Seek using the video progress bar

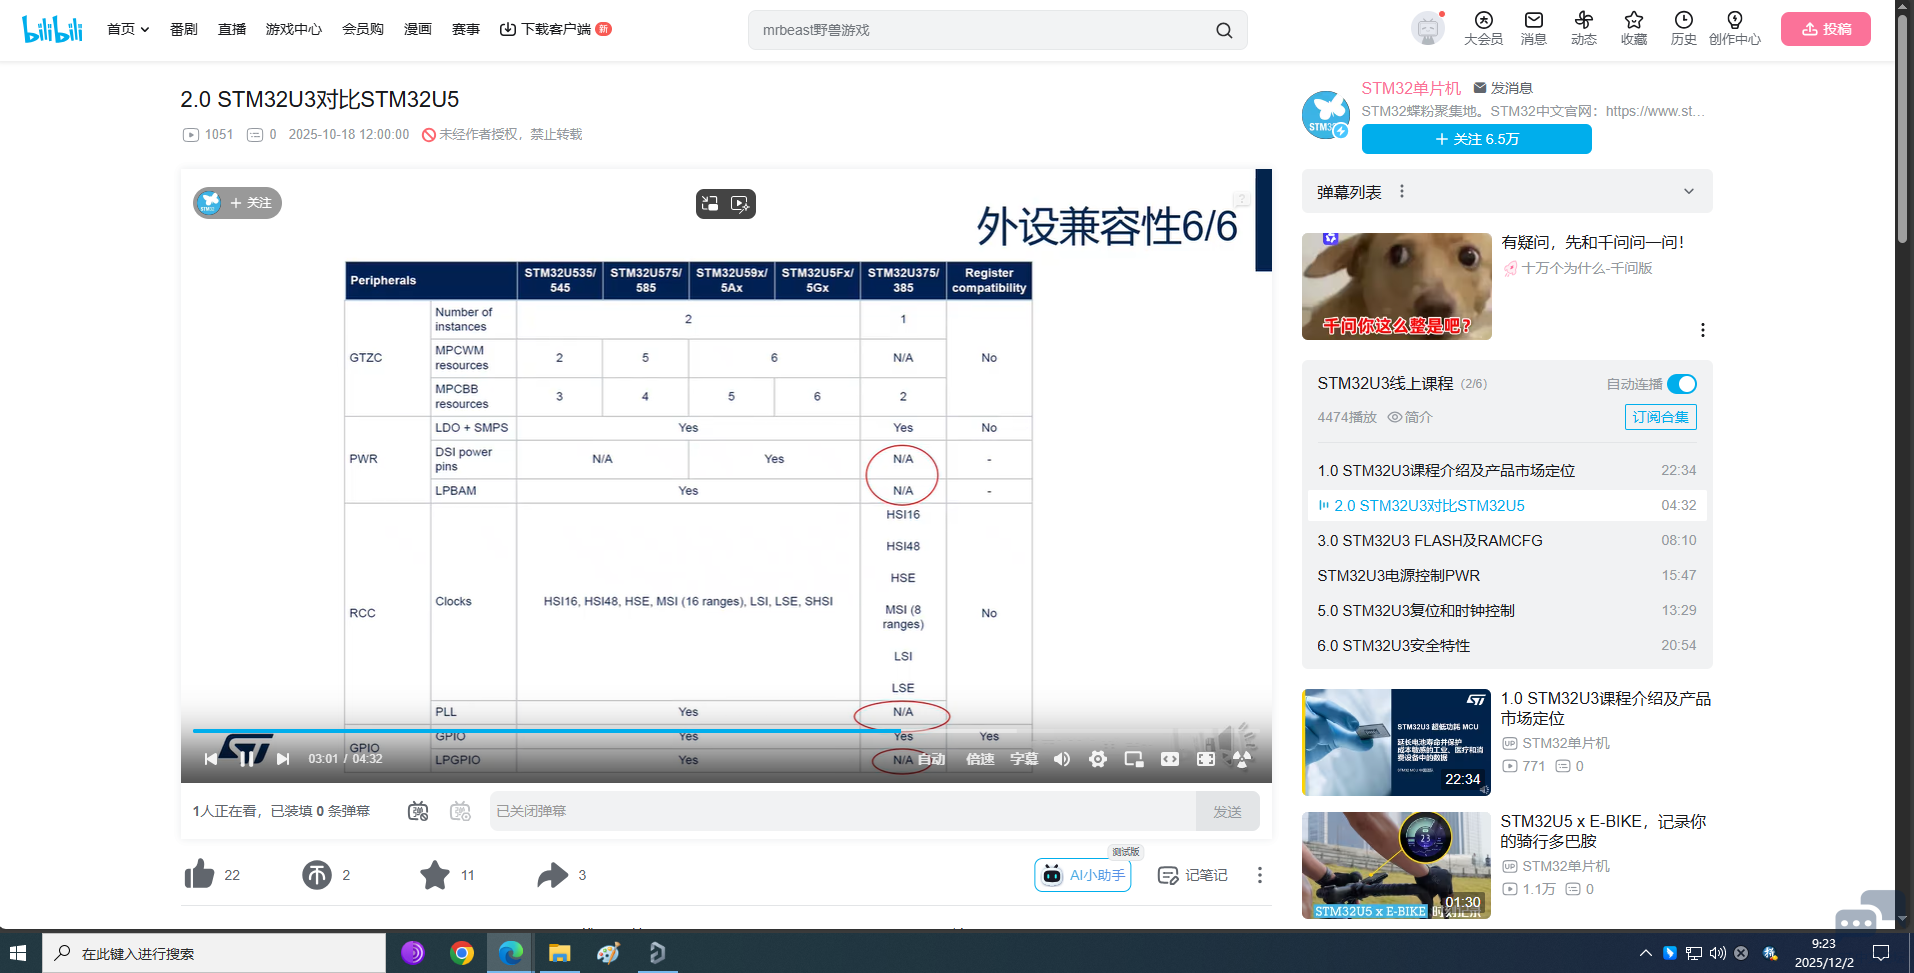(x=726, y=731)
